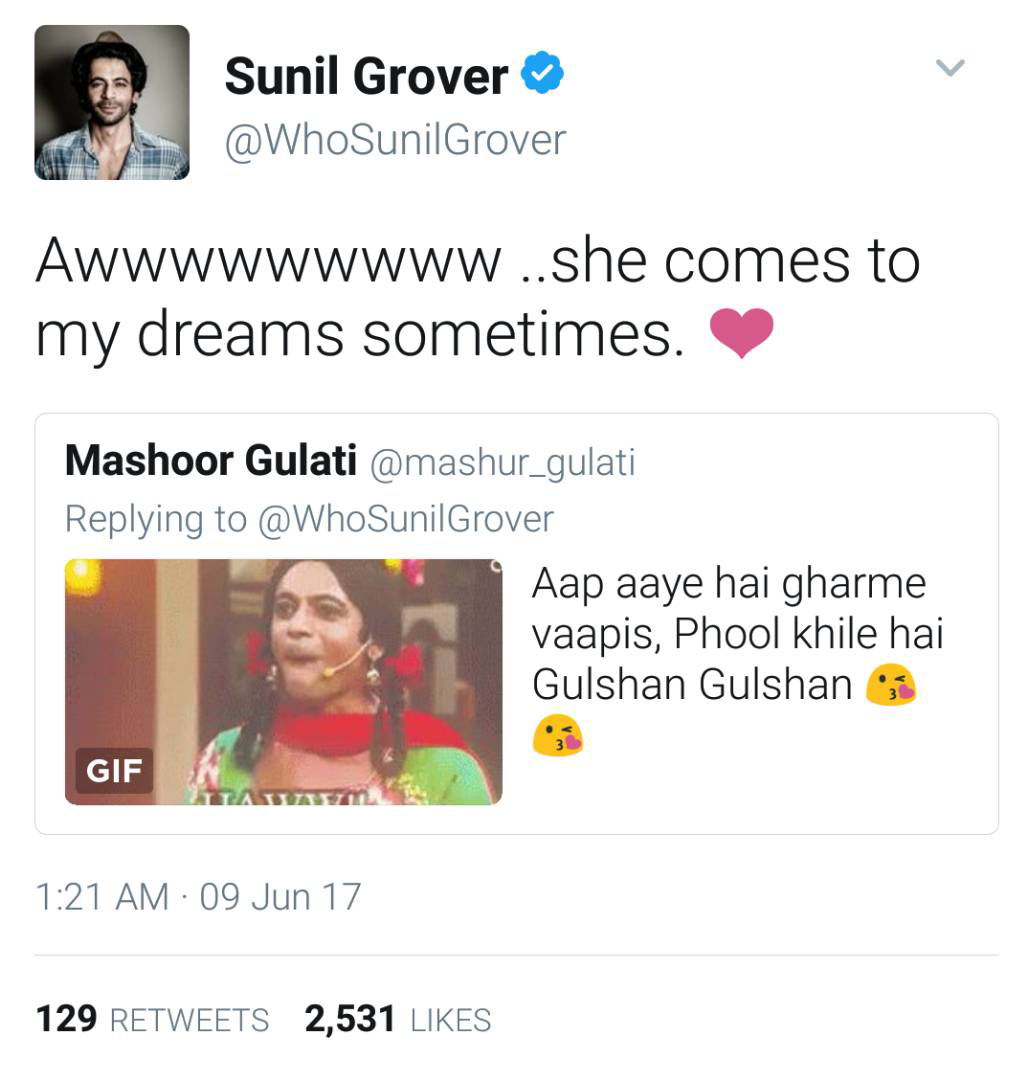View the 129 Retweets list
The height and width of the screenshot is (1080, 1027).
[152, 1019]
